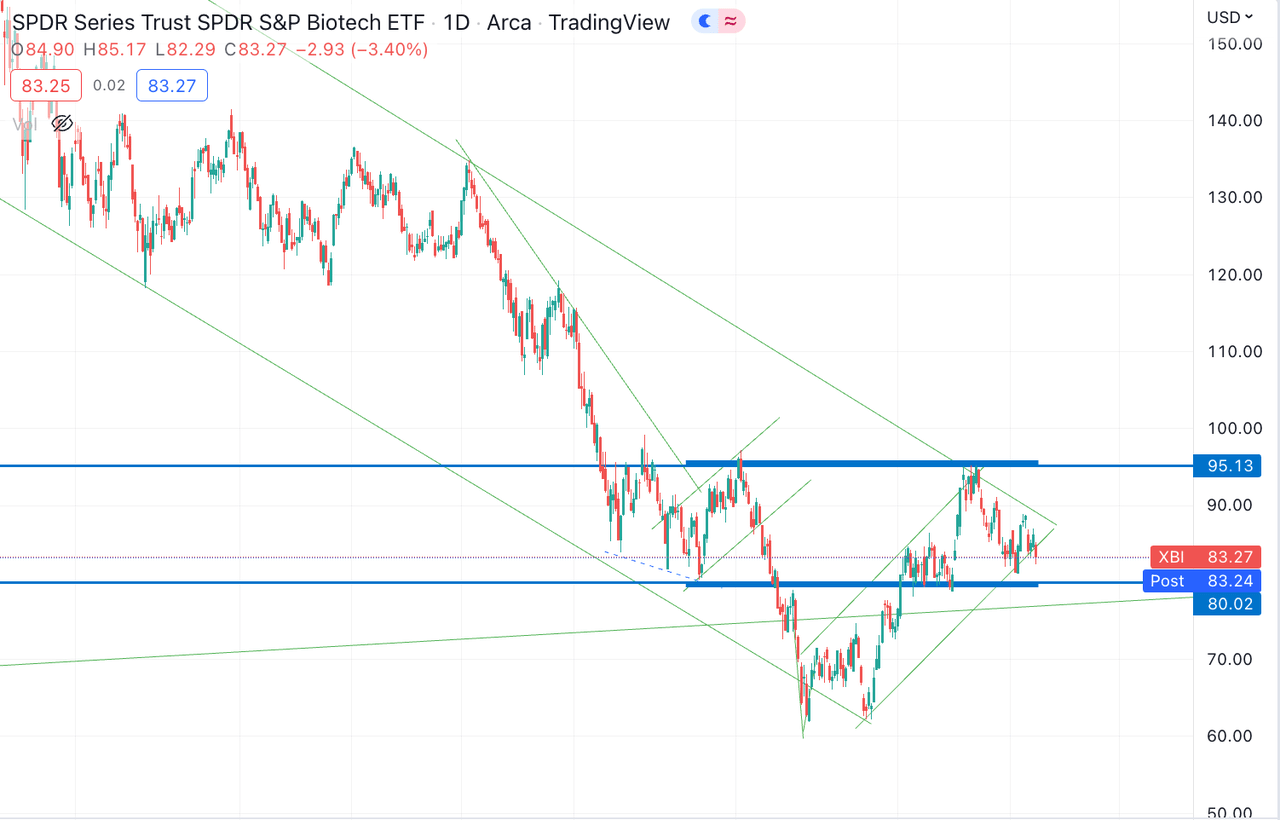The width and height of the screenshot is (1280, 820).
Task: Click the change value −2.93 (−3.40%)
Action: (x=363, y=49)
